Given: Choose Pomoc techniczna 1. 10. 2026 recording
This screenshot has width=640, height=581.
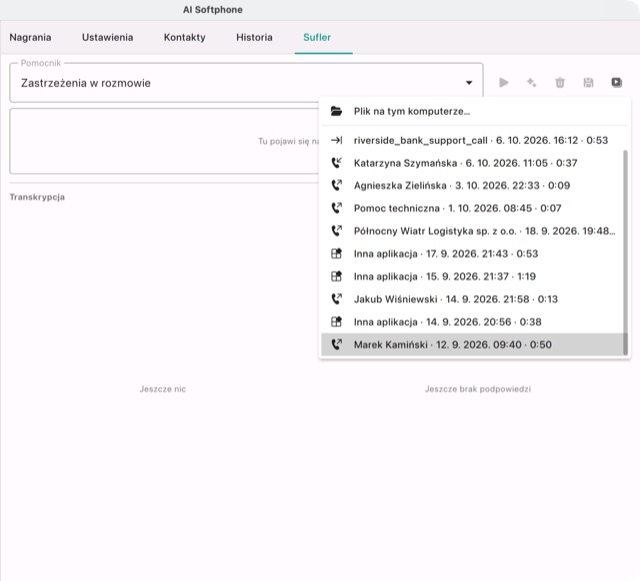Looking at the screenshot, I should [472, 208].
